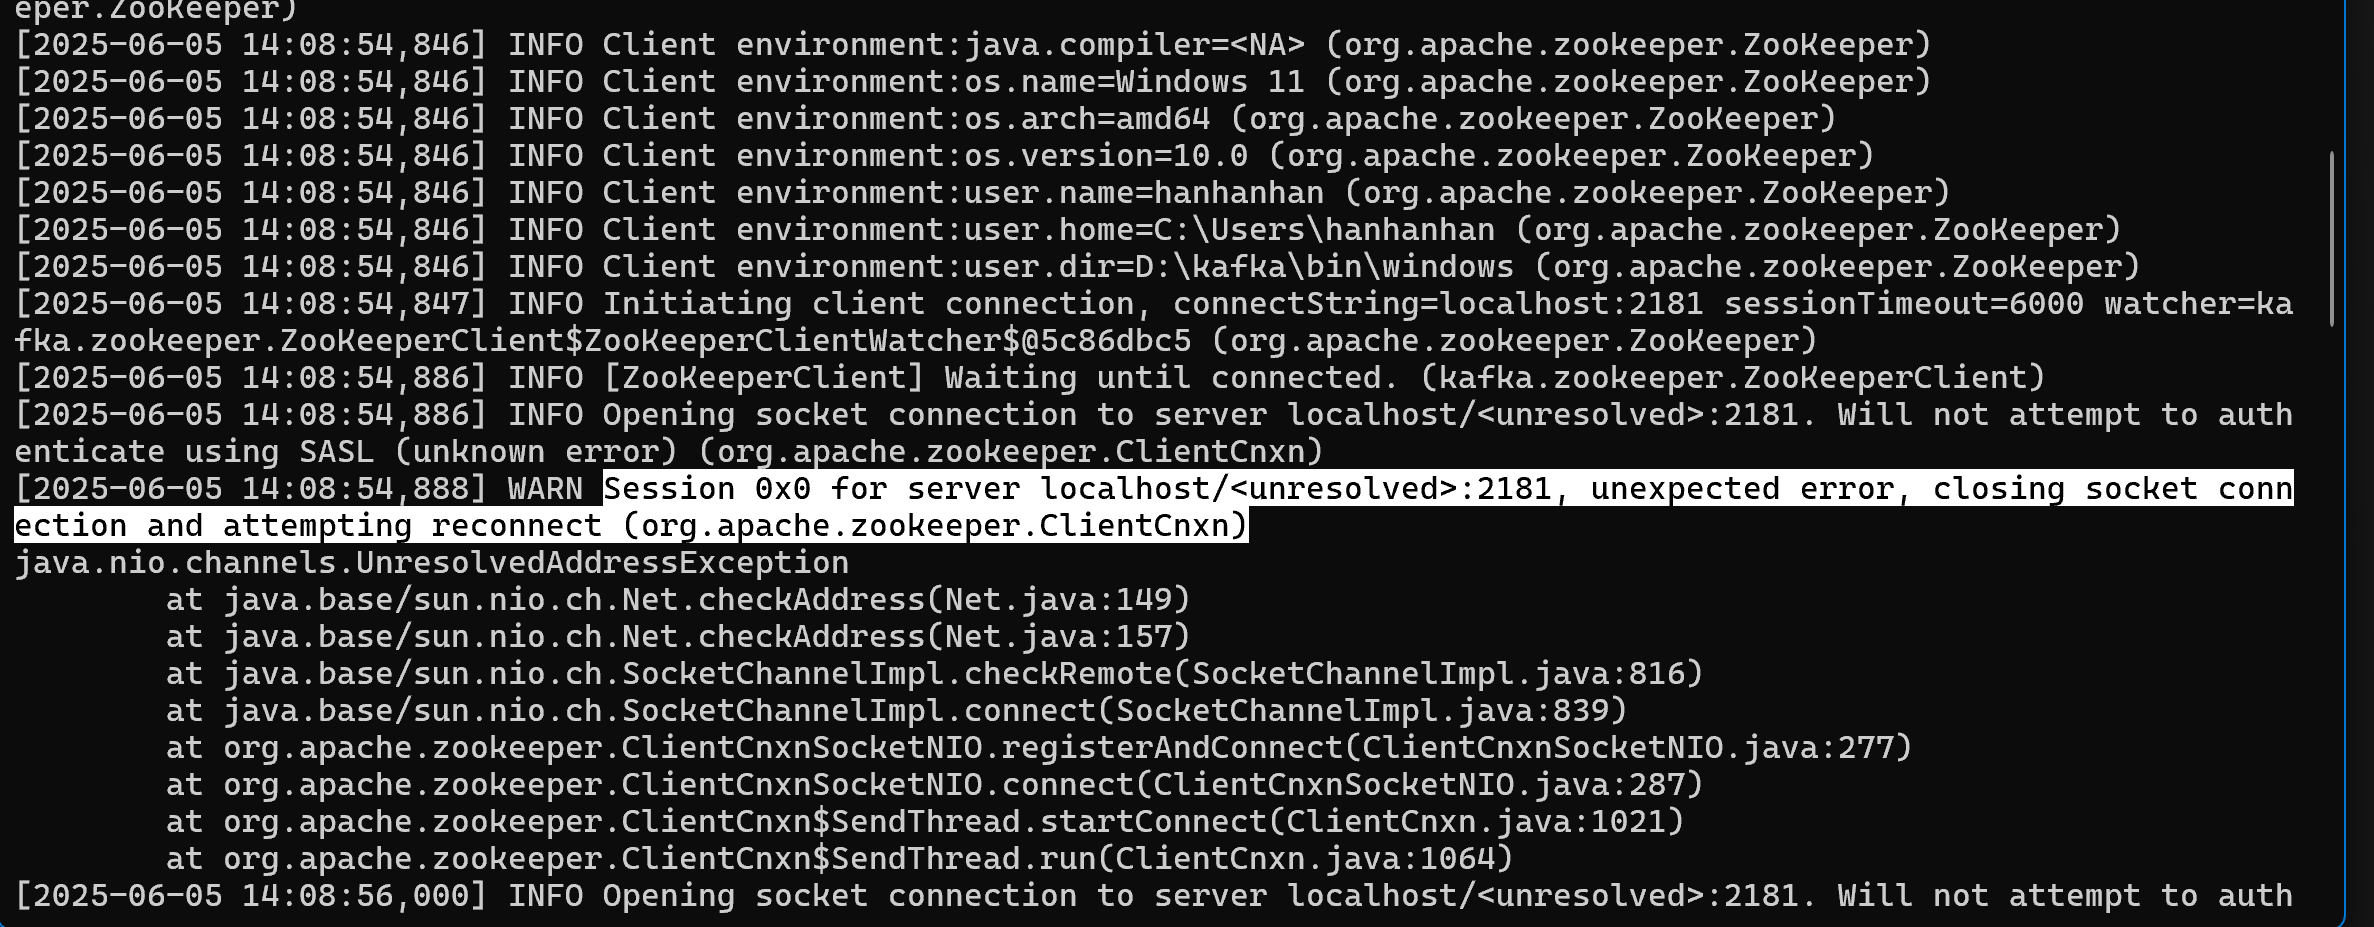
Task: Click the 14:08:56,000 Opening socket connection line
Action: (1153, 896)
